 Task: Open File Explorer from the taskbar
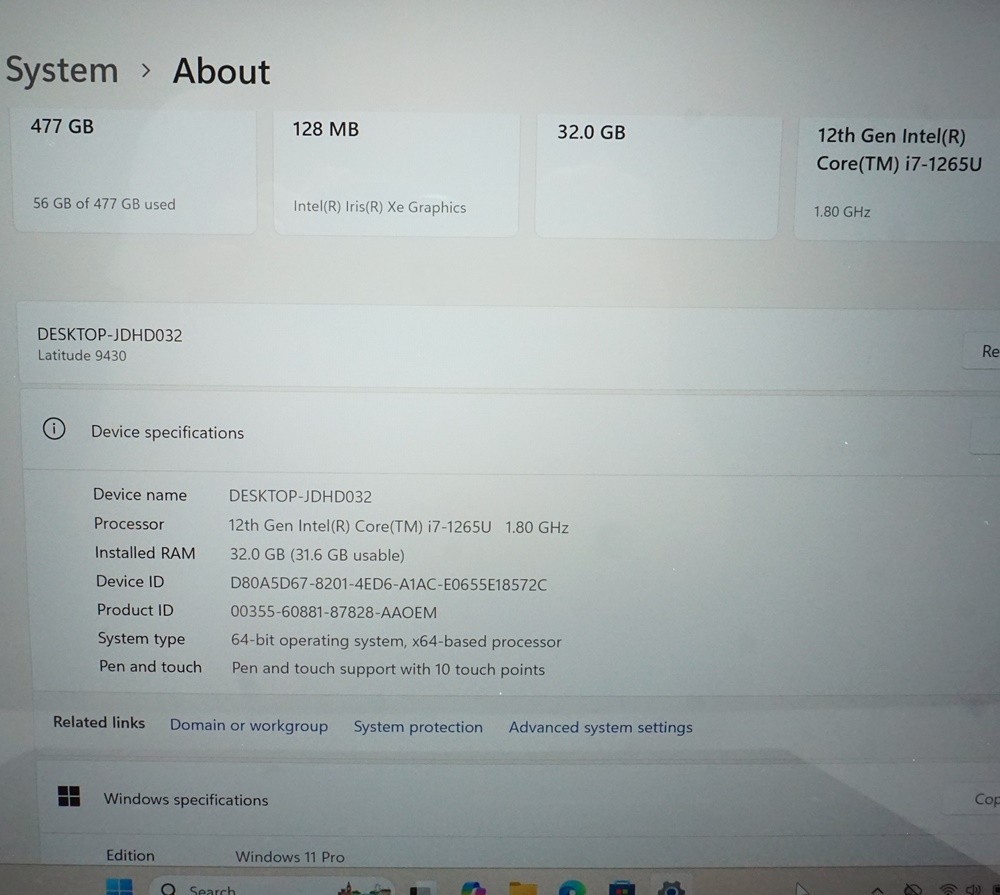[523, 888]
